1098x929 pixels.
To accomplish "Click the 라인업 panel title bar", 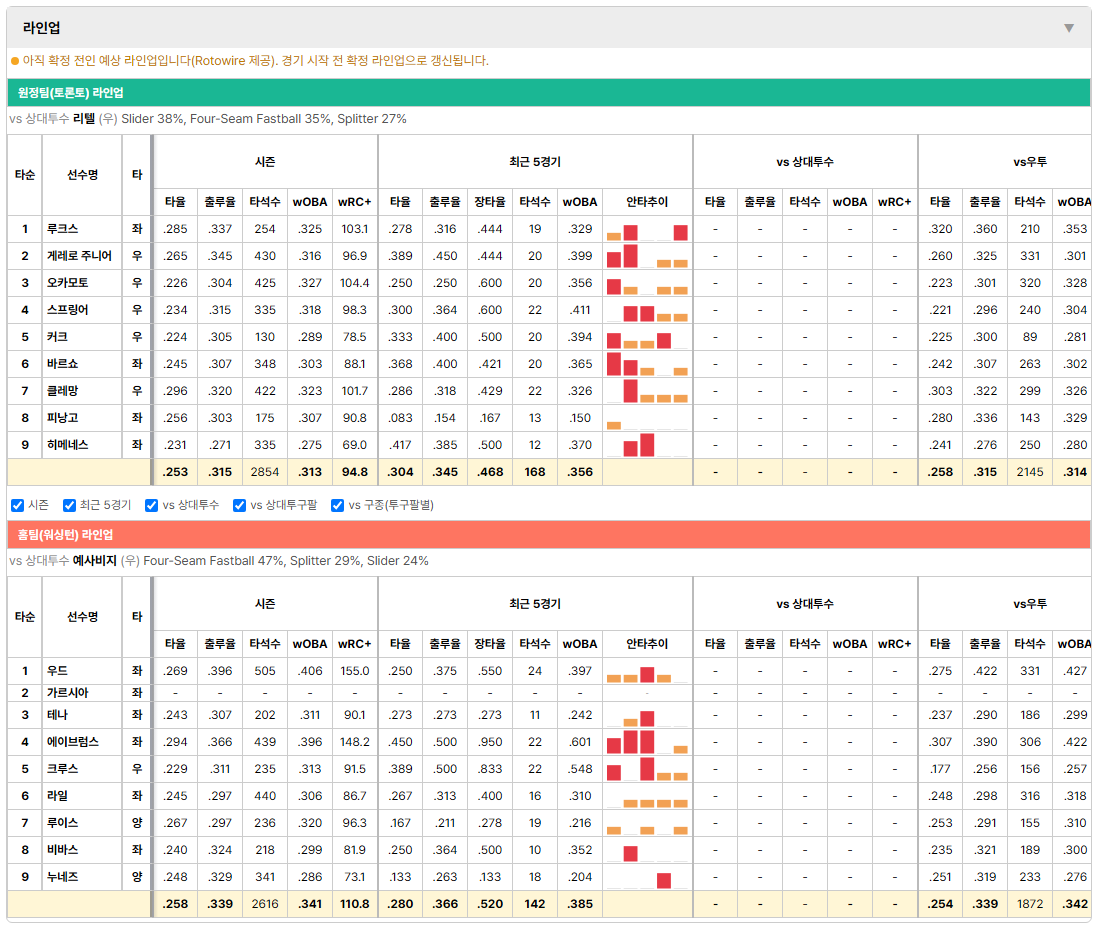I will 549,28.
